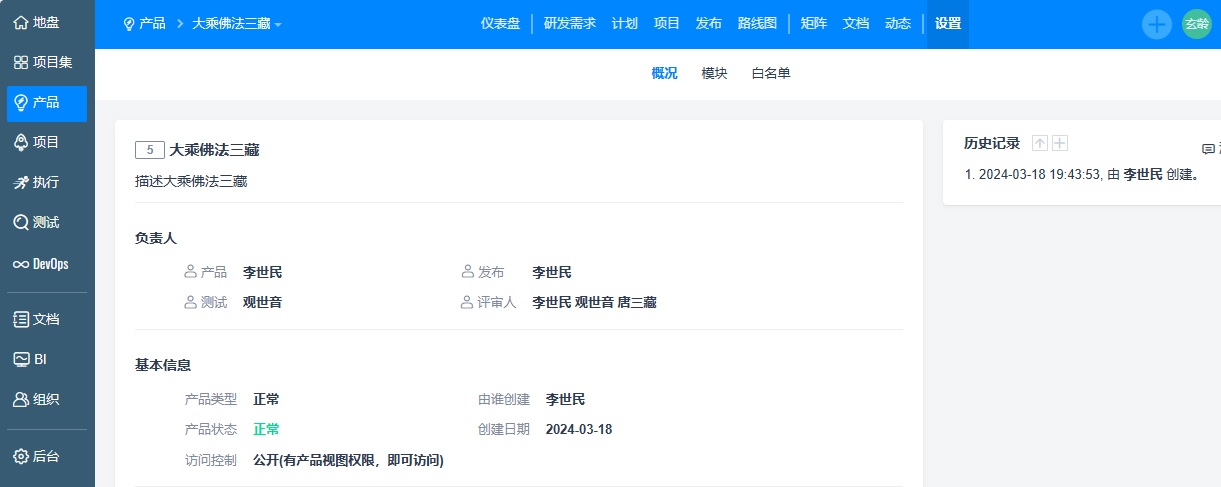Open 大乘佛法三藏 product switcher dropdown
Image resolution: width=1221 pixels, height=487 pixels.
pyautogui.click(x=236, y=23)
